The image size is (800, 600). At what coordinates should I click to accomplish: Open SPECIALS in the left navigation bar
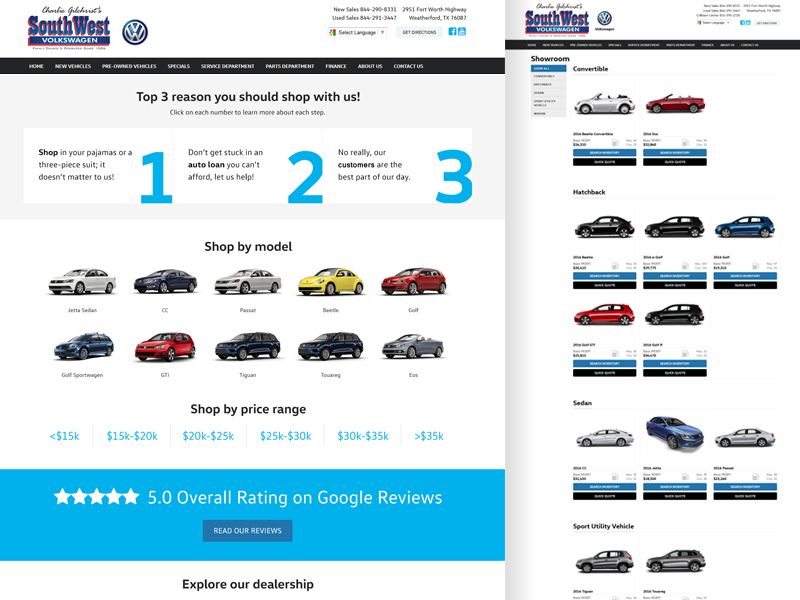point(179,66)
